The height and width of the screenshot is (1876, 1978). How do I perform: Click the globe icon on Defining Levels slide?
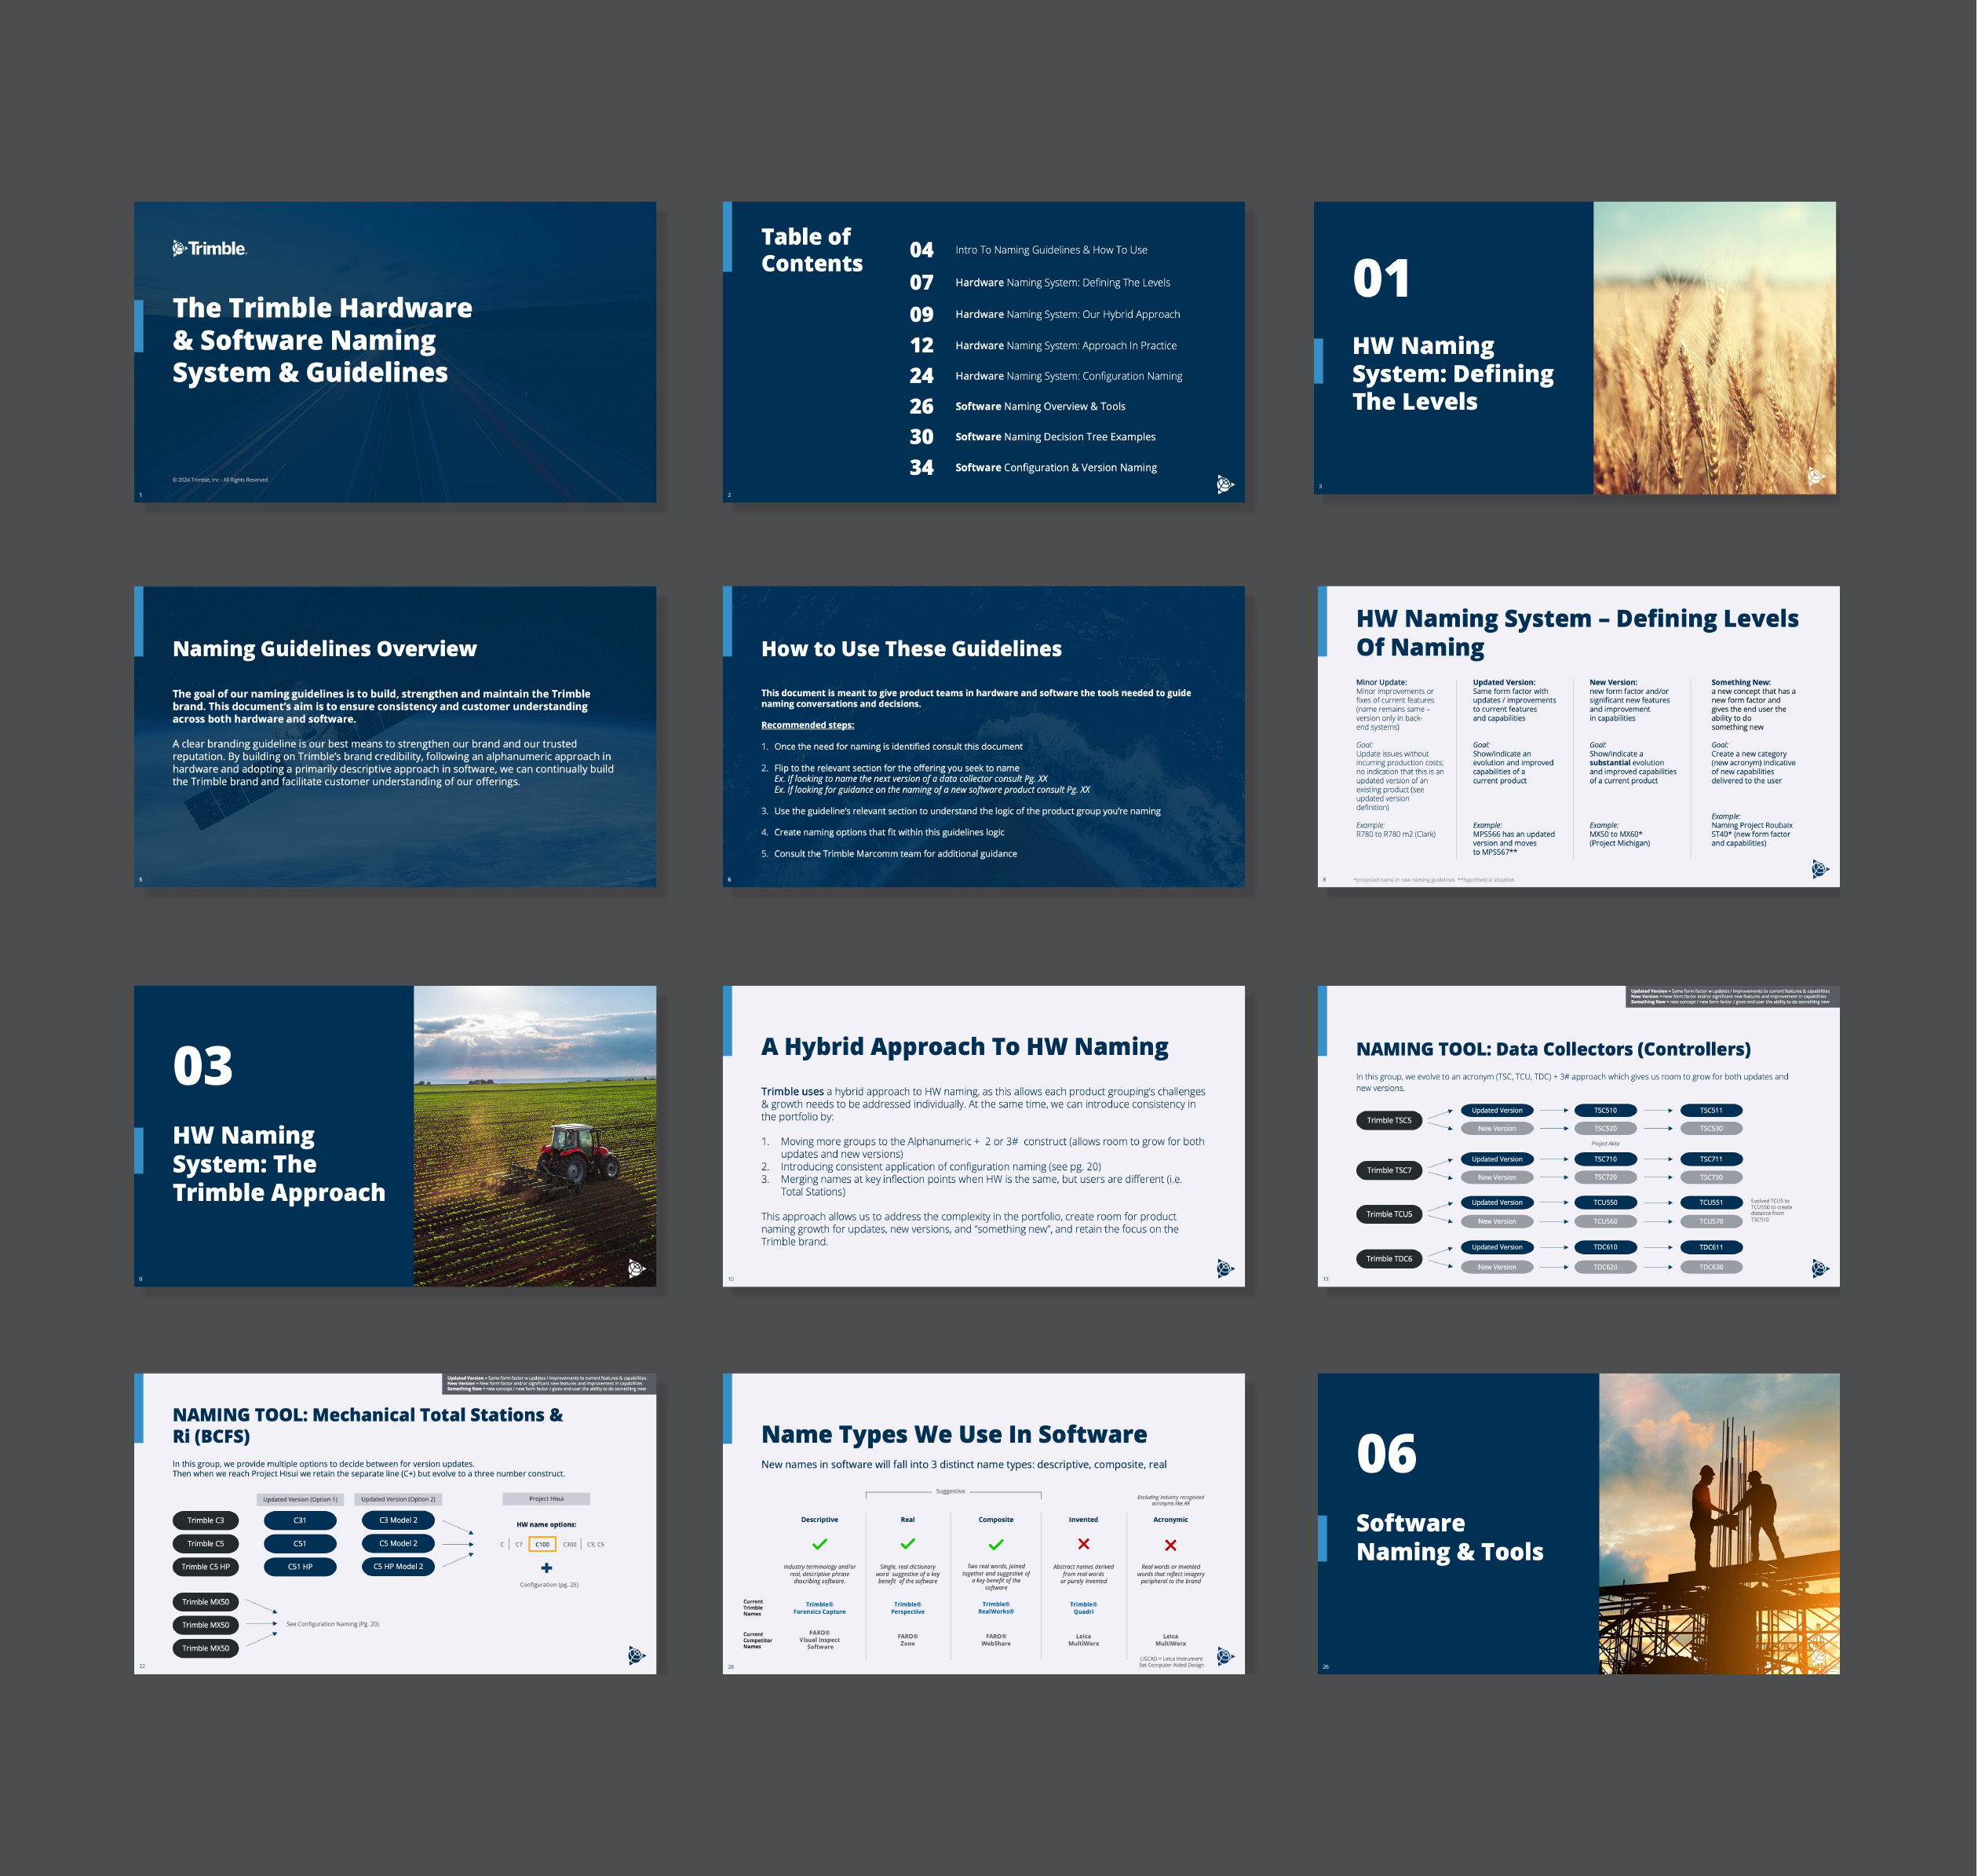pos(1820,869)
